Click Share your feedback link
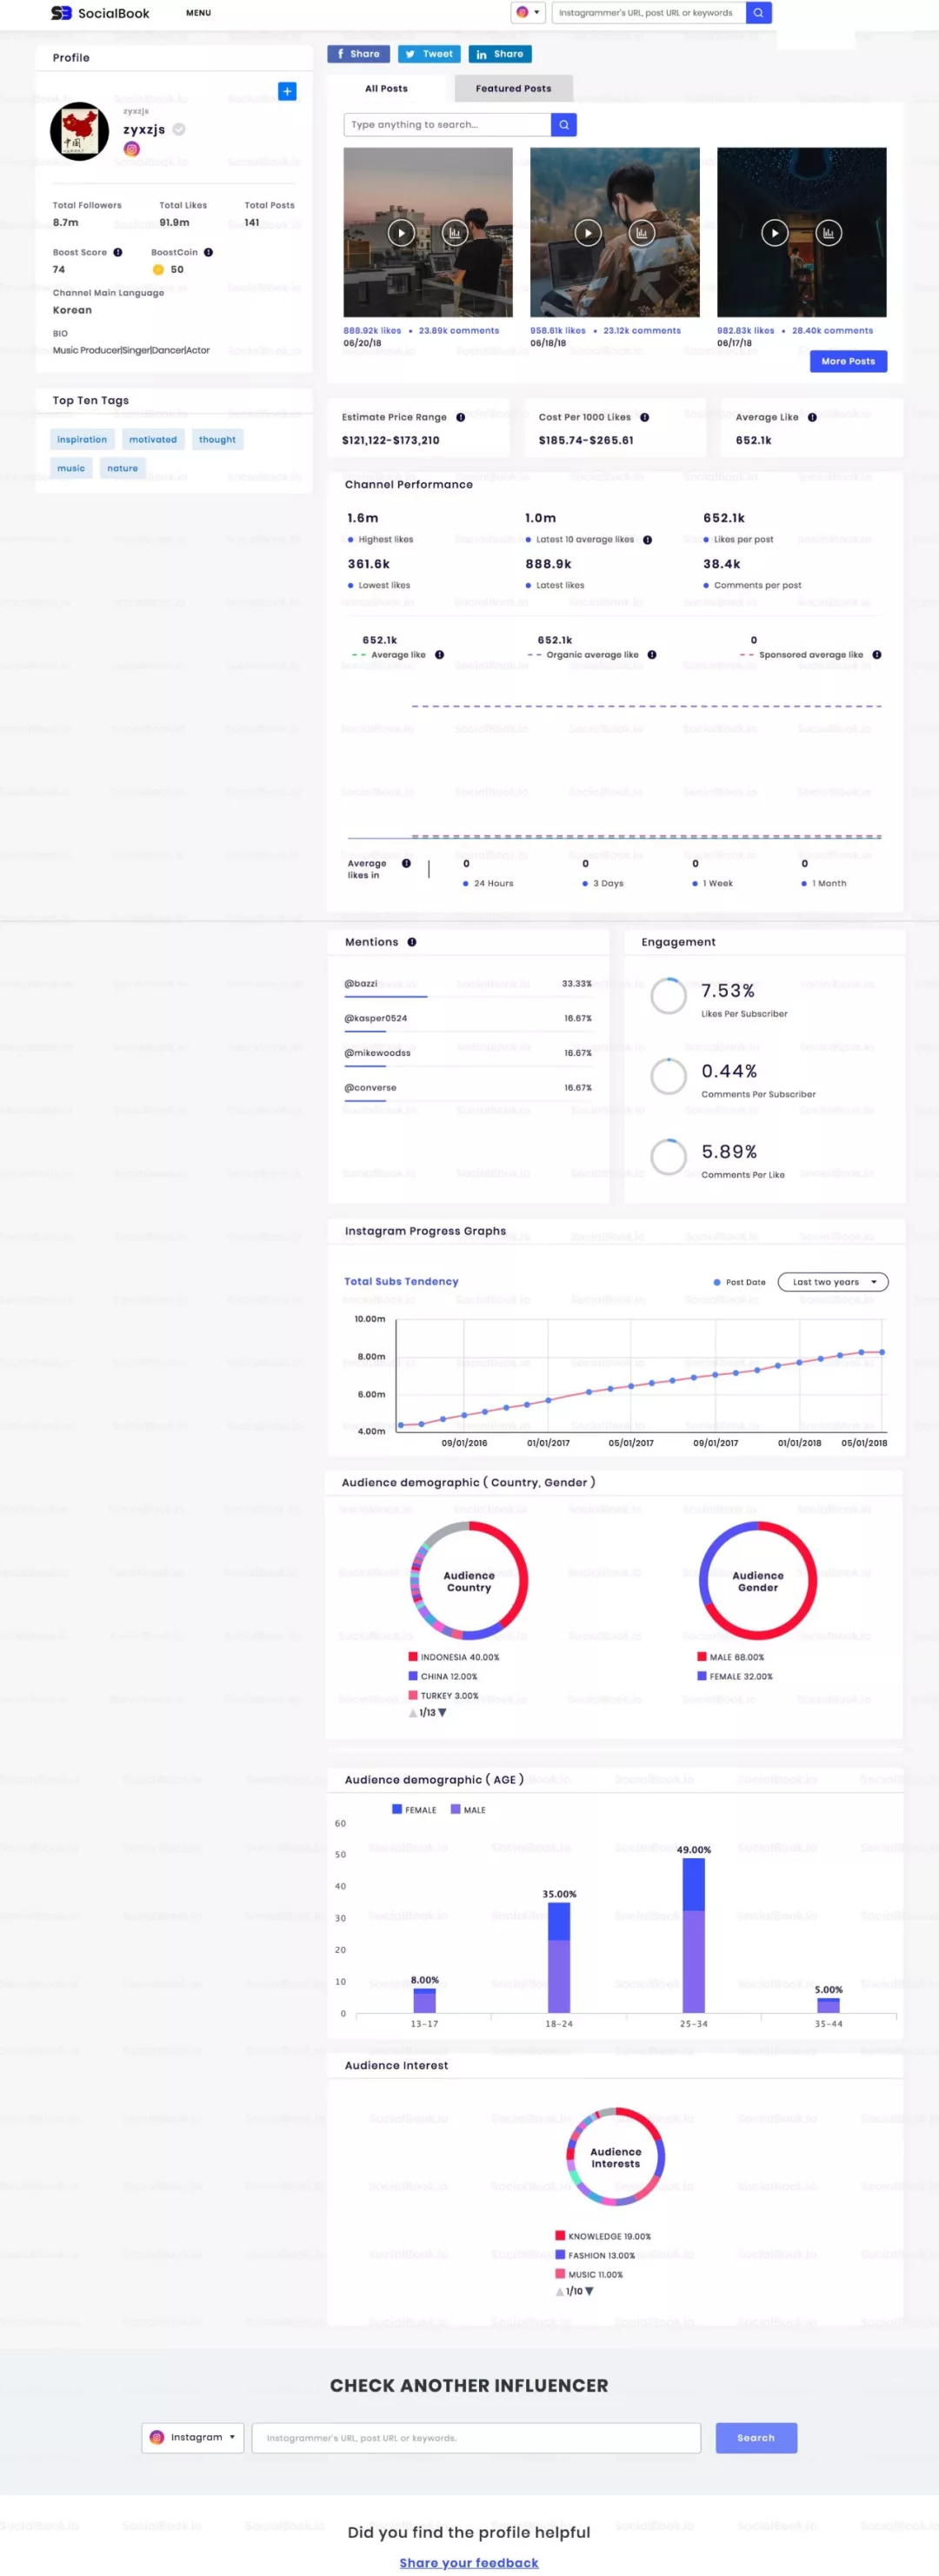 [469, 2562]
